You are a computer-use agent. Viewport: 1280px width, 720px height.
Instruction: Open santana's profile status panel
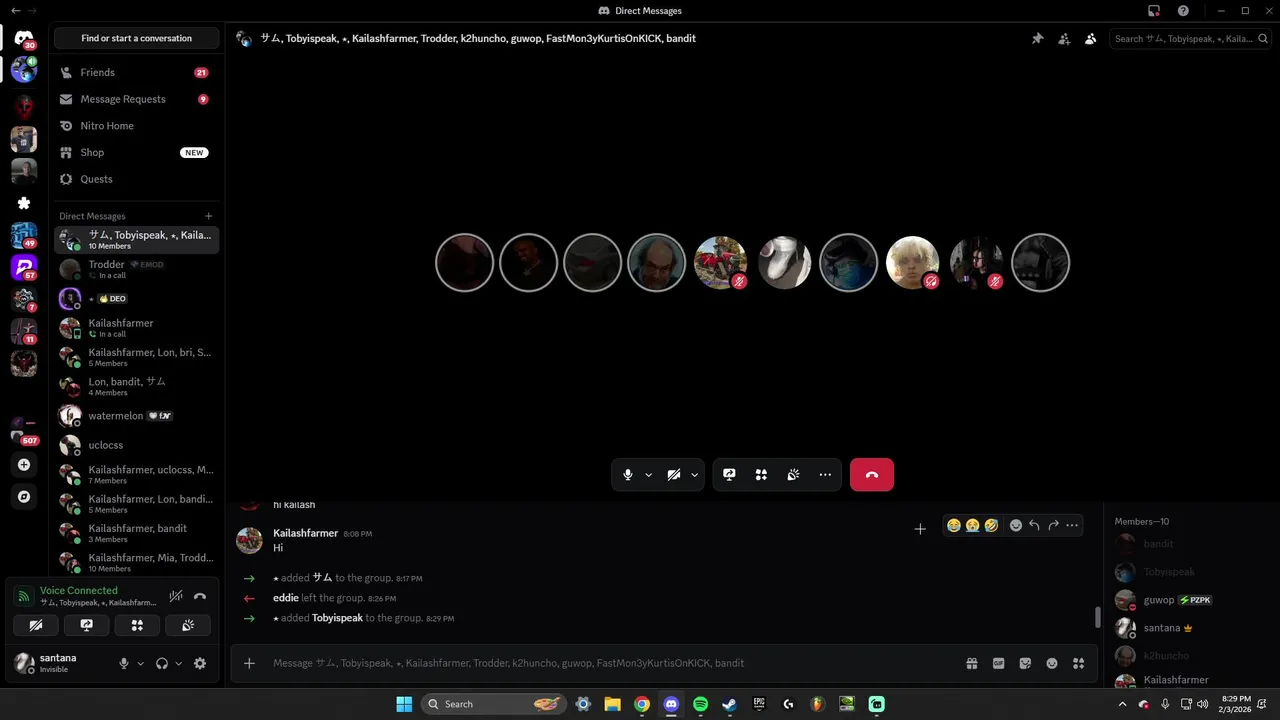[x=60, y=662]
